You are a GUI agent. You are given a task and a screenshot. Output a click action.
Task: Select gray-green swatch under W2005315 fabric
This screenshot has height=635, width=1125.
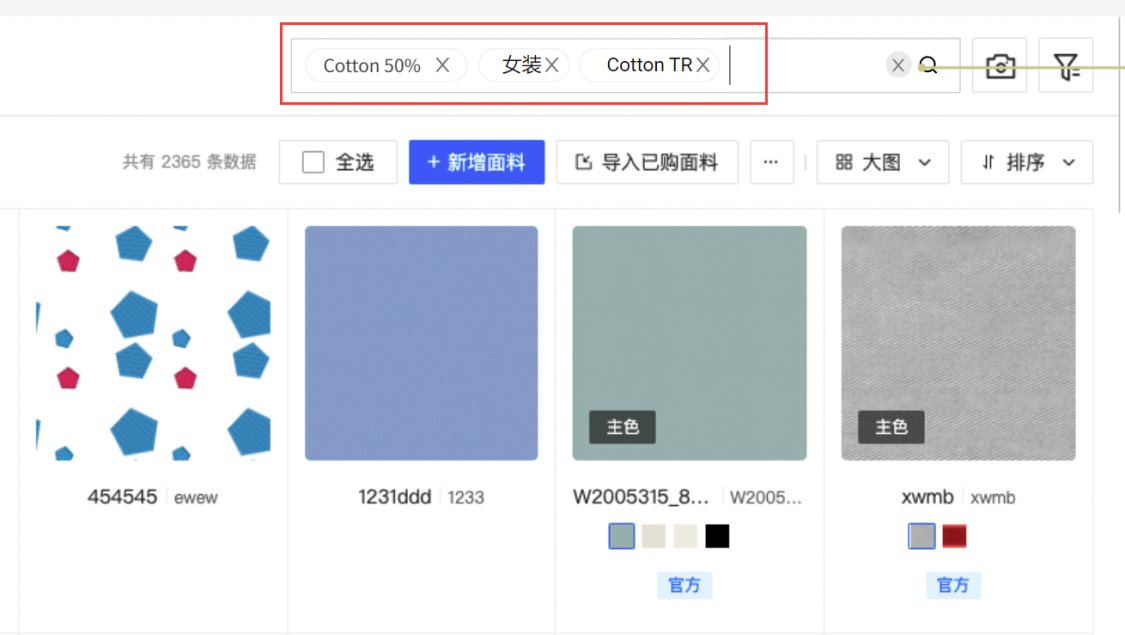[621, 536]
